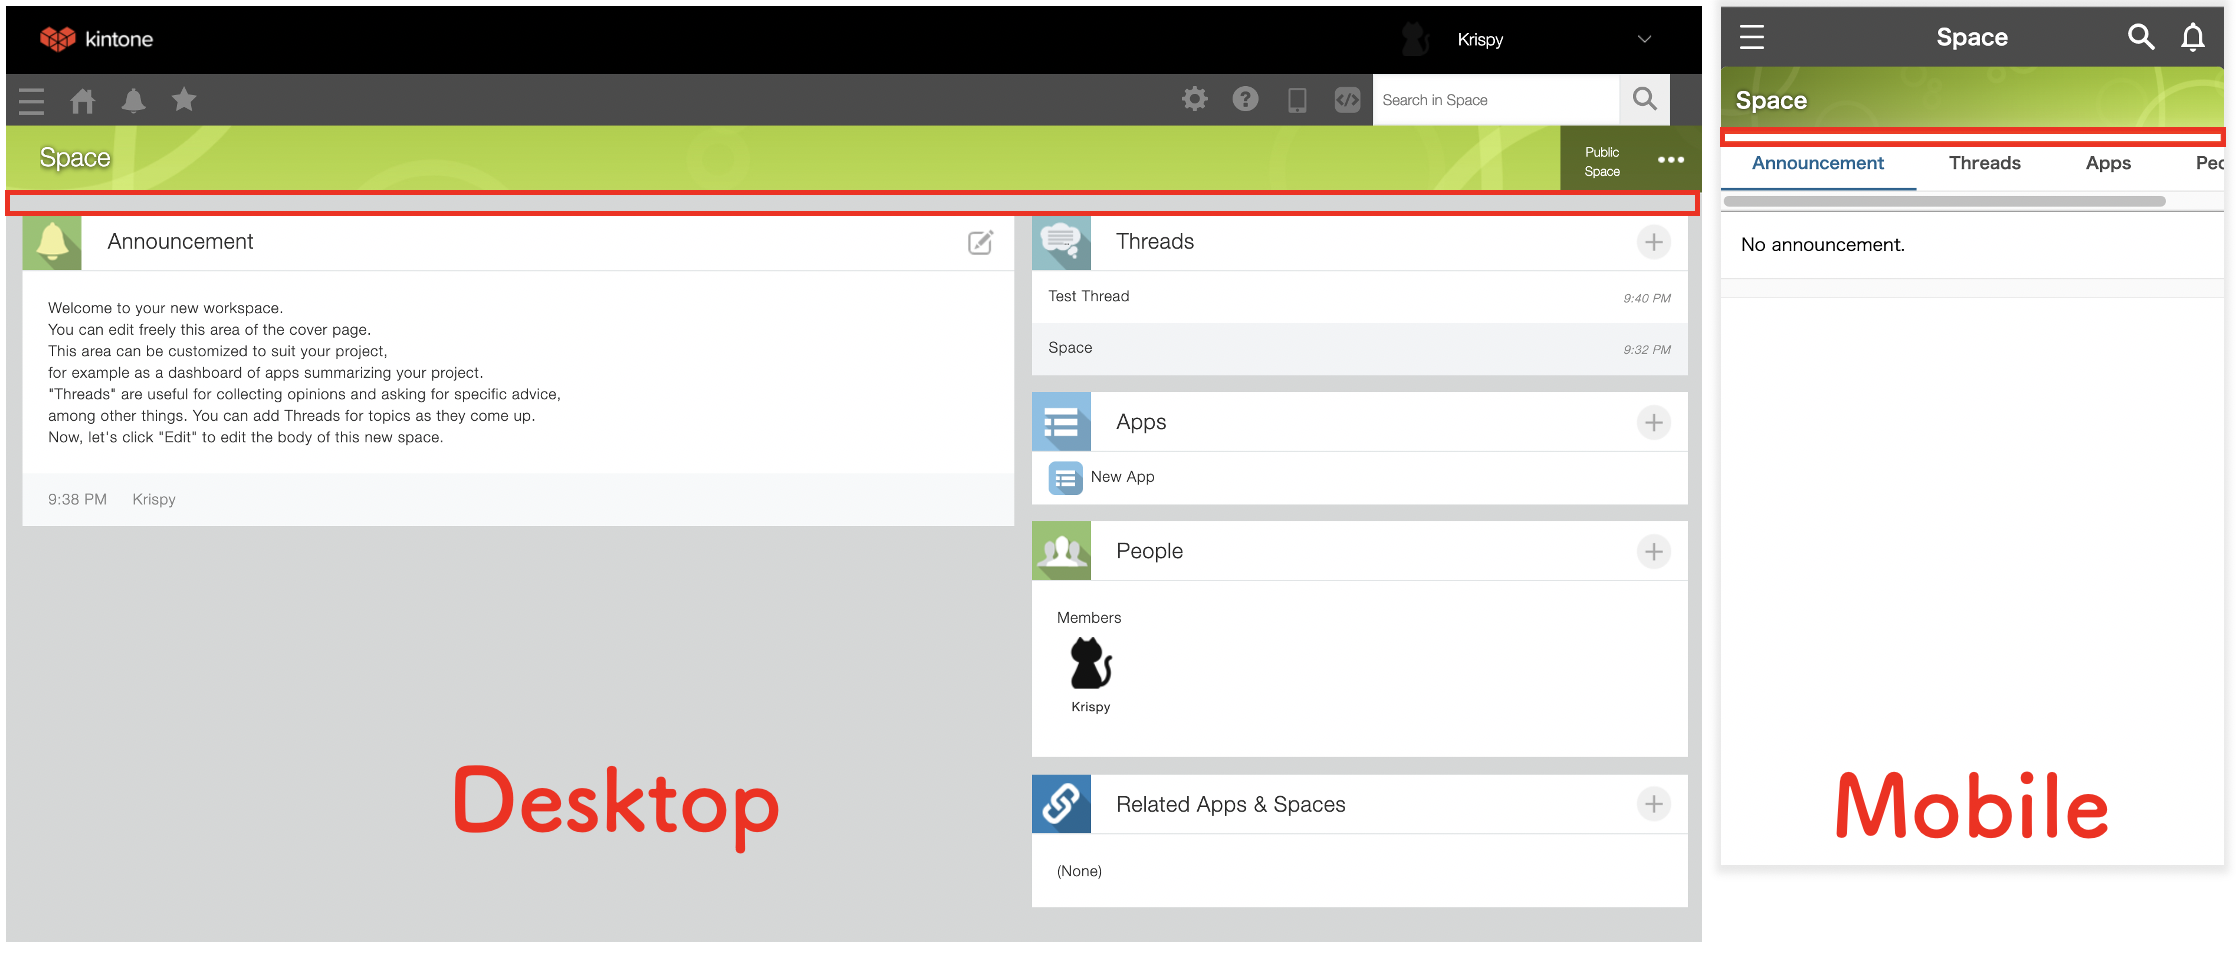Select the Apps tab in the mobile view

click(x=2107, y=162)
